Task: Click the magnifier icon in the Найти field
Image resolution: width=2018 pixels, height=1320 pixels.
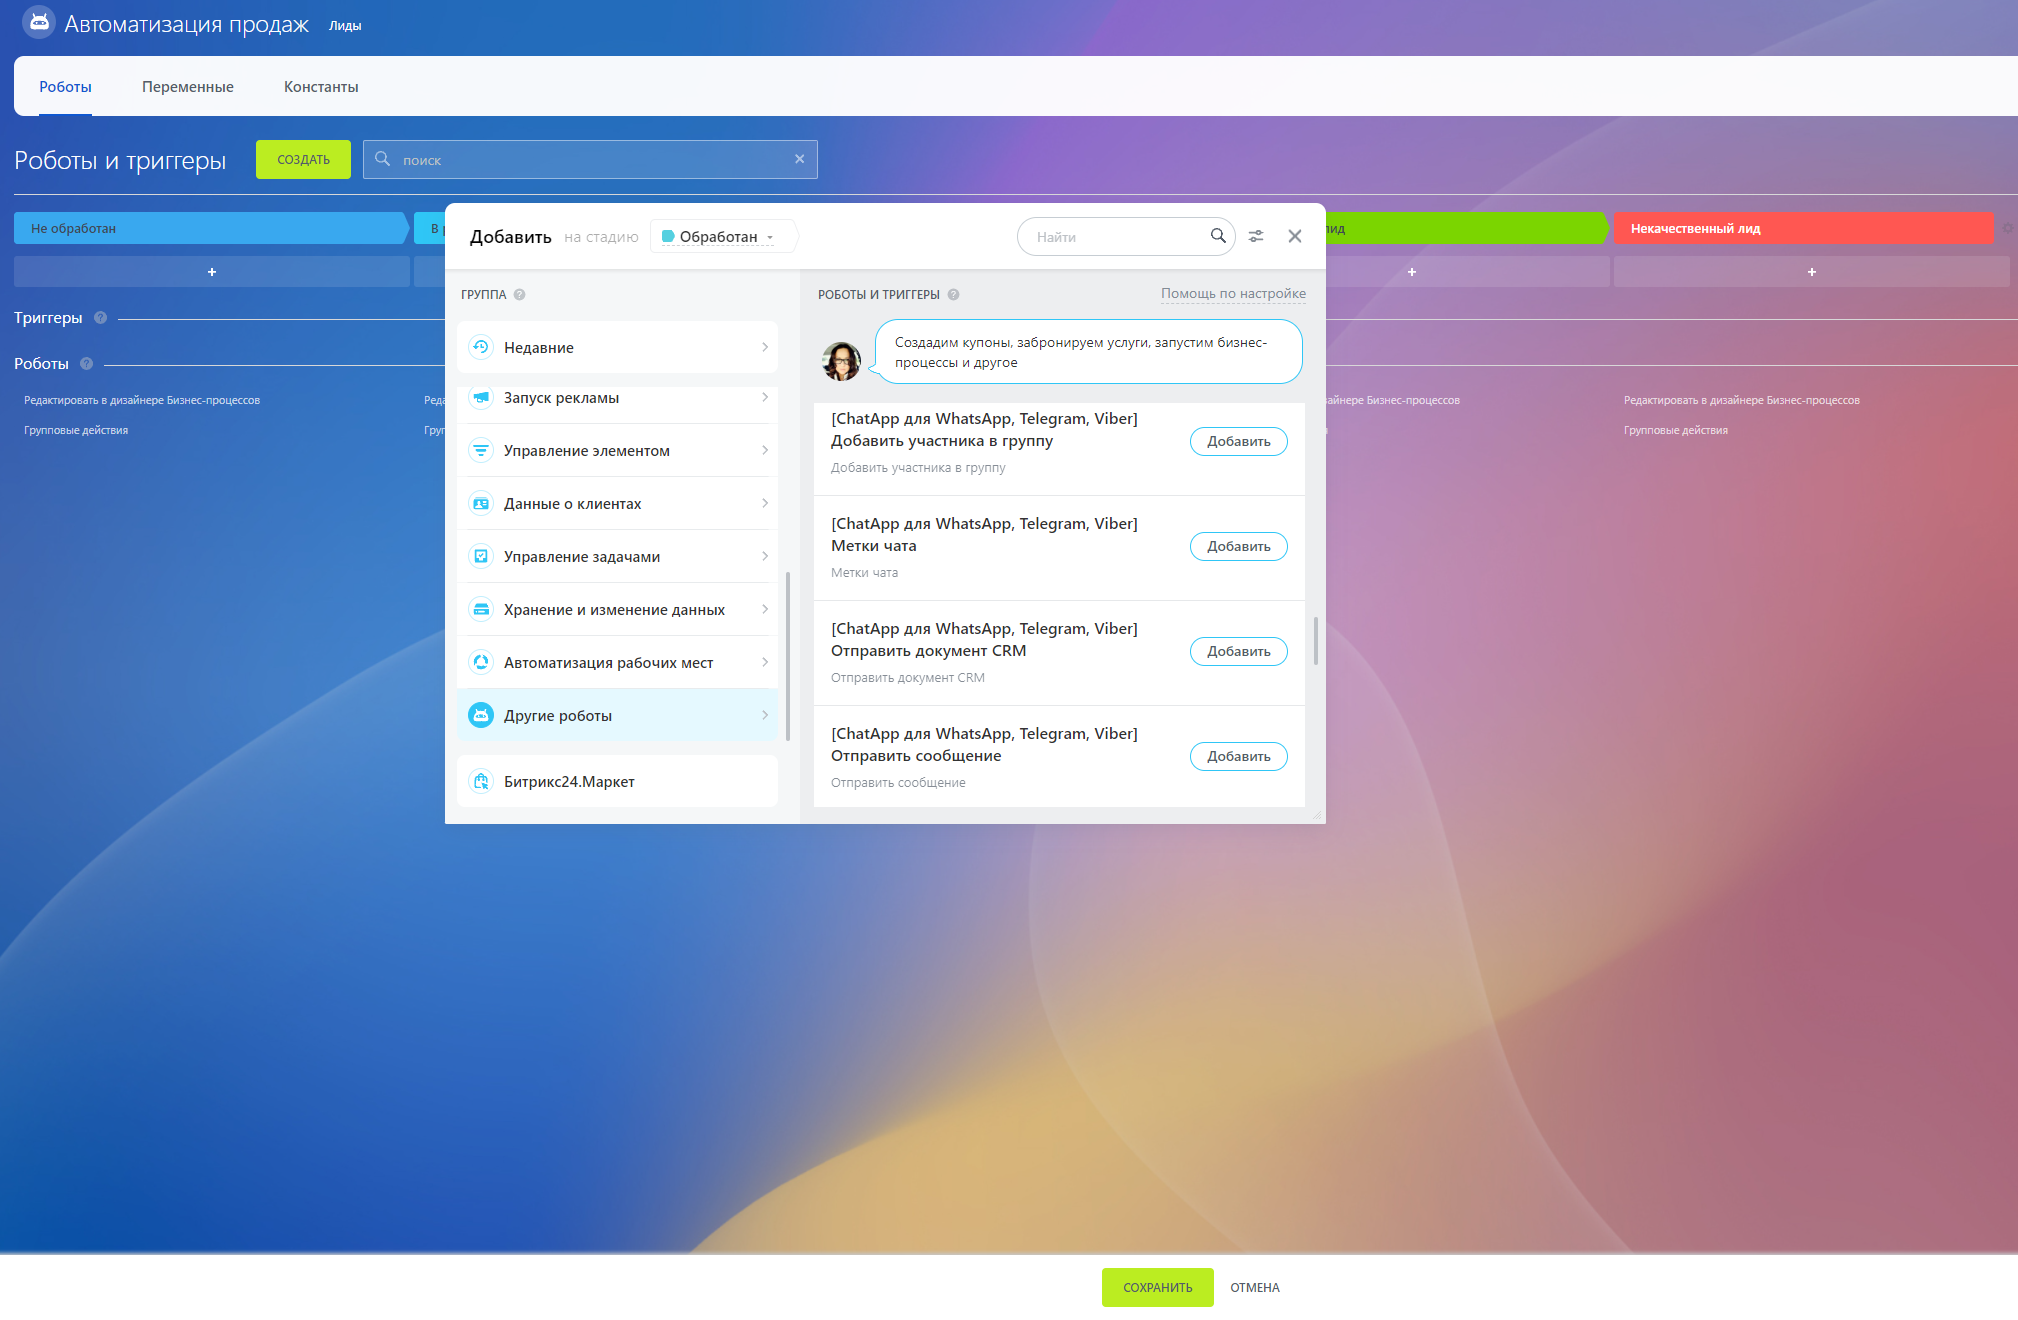Action: click(x=1218, y=236)
